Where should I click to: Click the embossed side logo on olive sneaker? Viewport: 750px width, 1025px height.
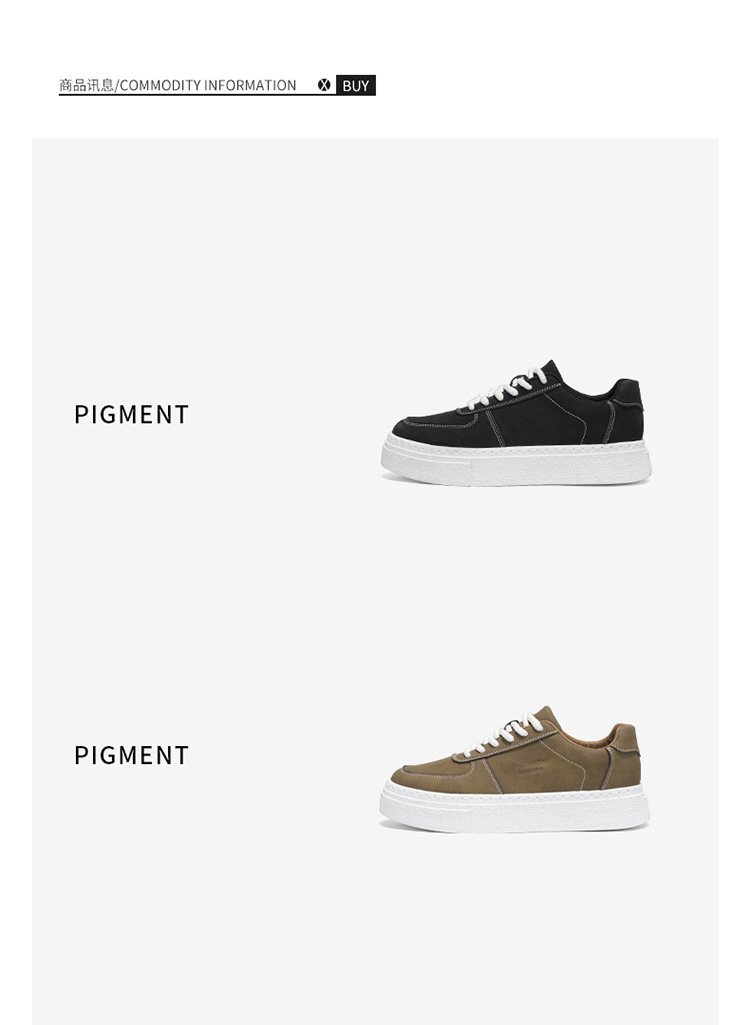[530, 769]
